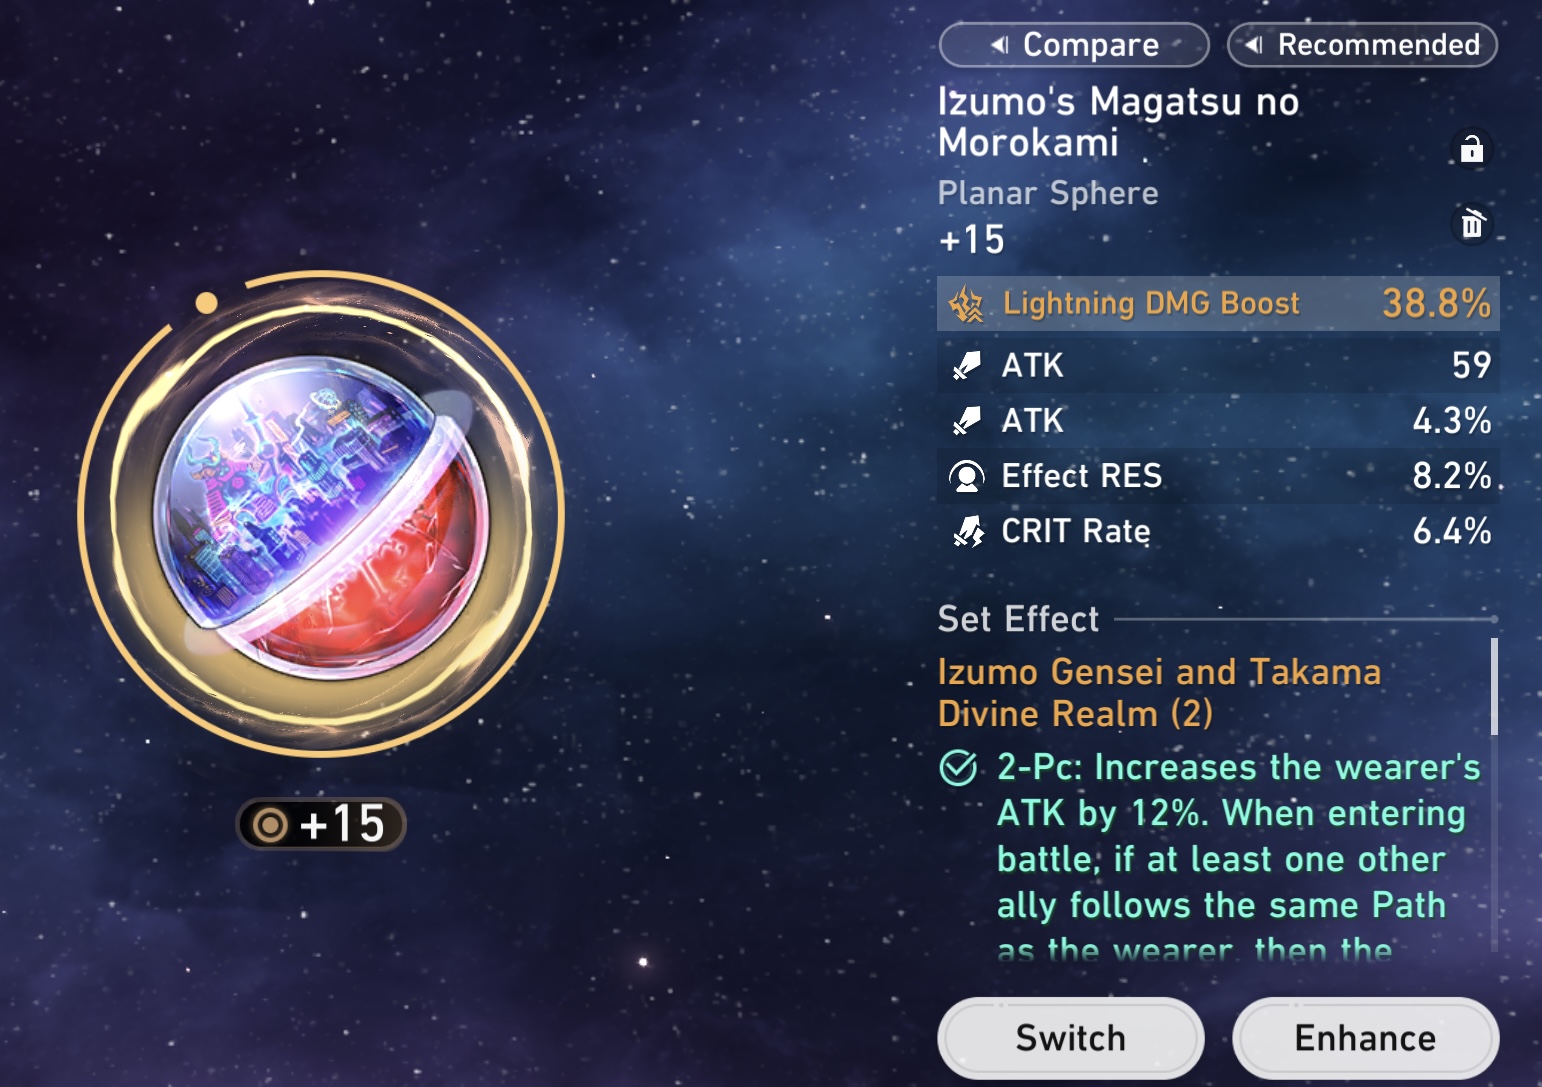Click the Effect RES icon
Screen dimensions: 1542x1087
pyautogui.click(x=967, y=476)
